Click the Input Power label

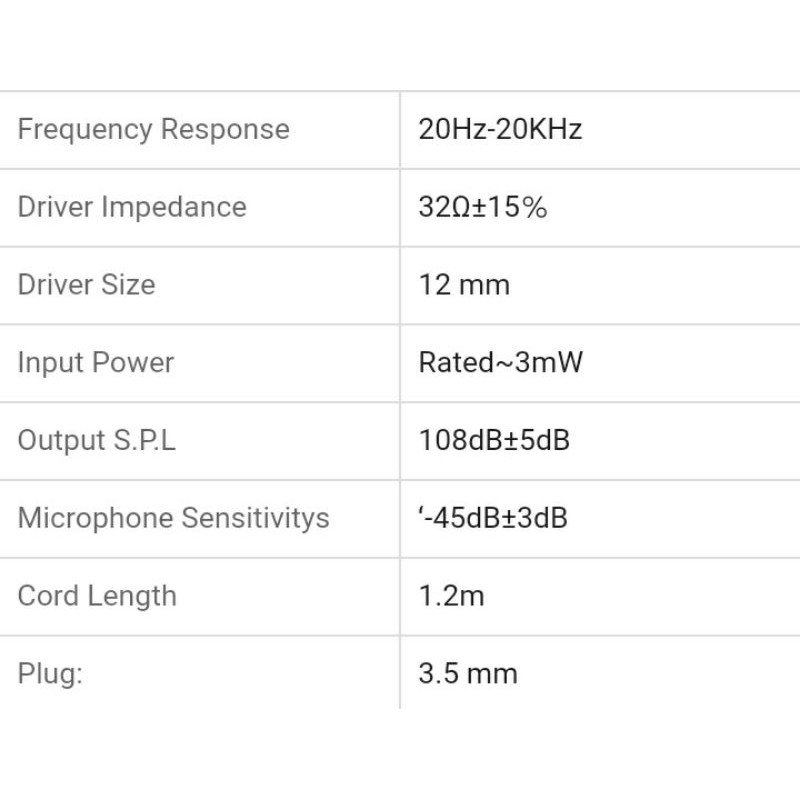click(96, 362)
